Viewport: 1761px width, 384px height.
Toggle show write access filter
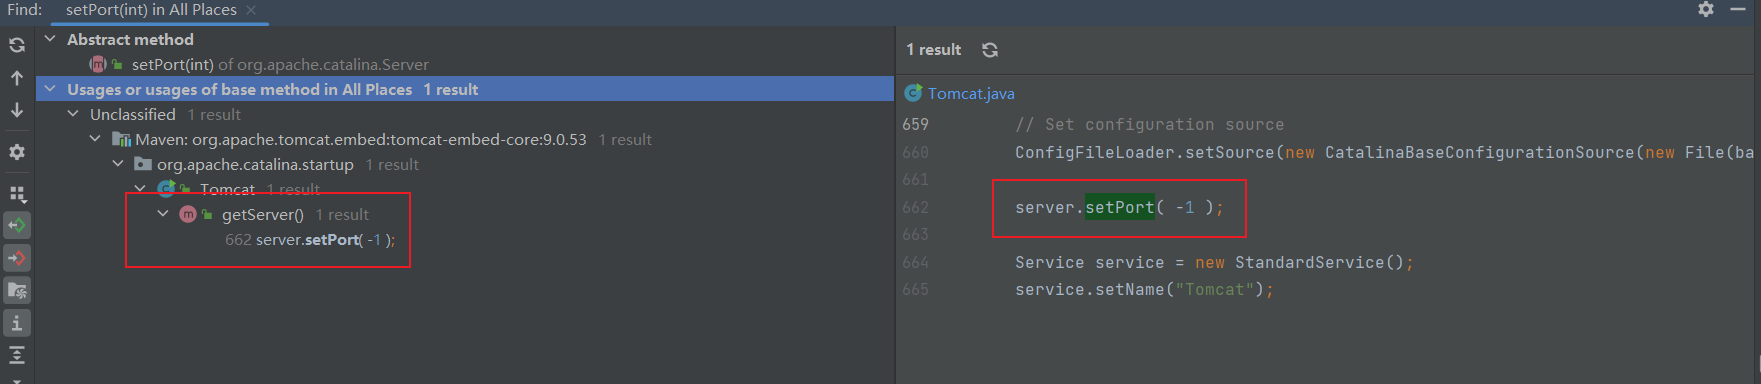pos(17,258)
